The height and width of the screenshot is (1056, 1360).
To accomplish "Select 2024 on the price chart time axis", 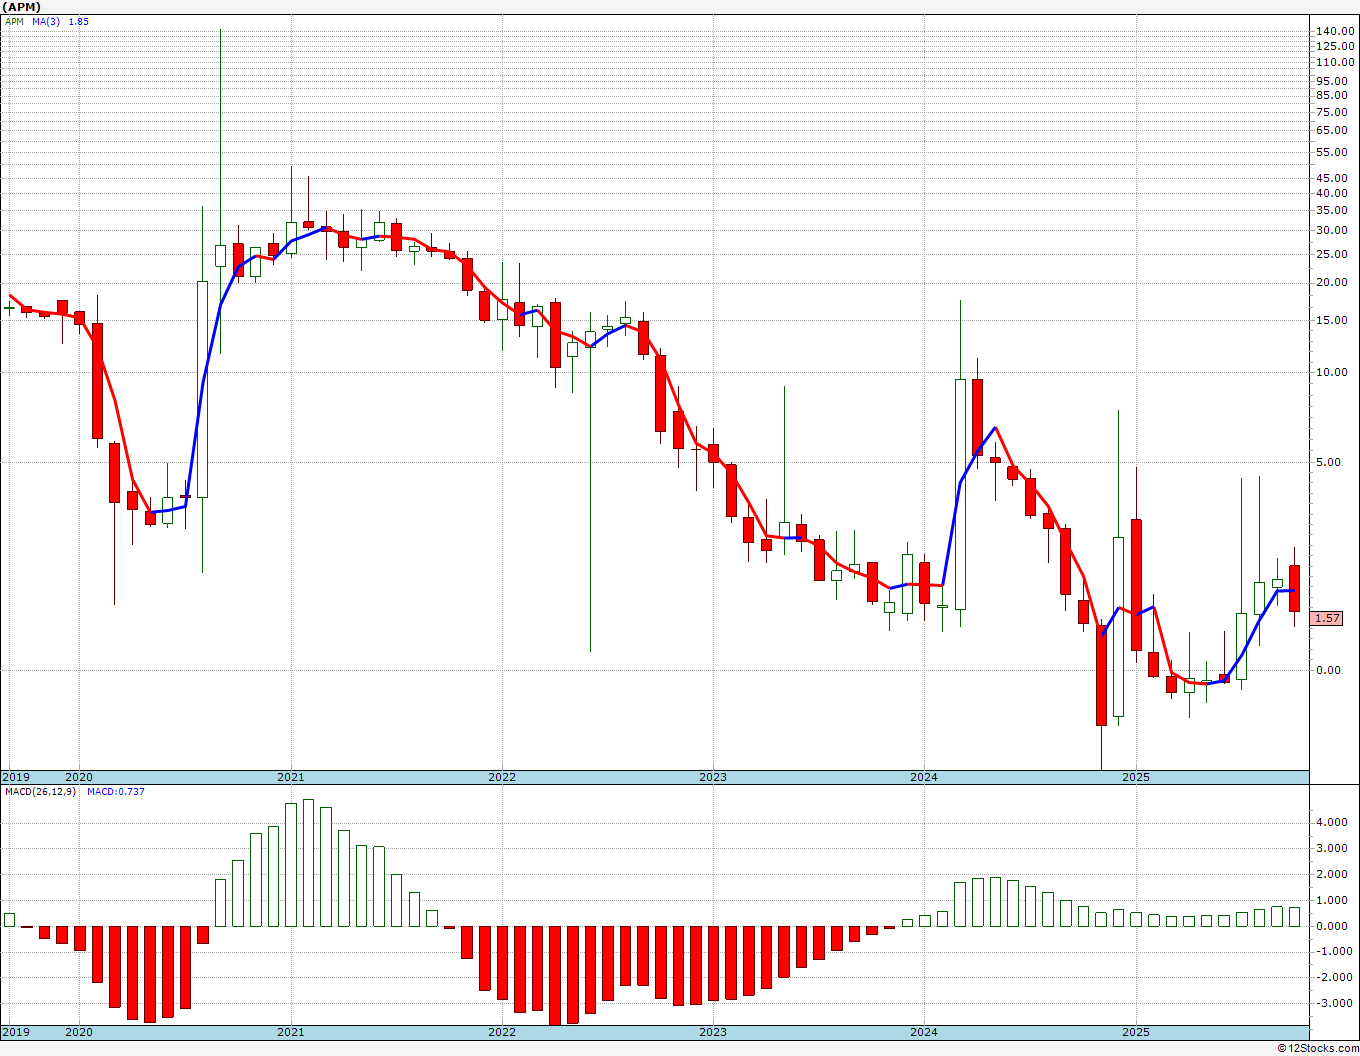I will coord(924,777).
